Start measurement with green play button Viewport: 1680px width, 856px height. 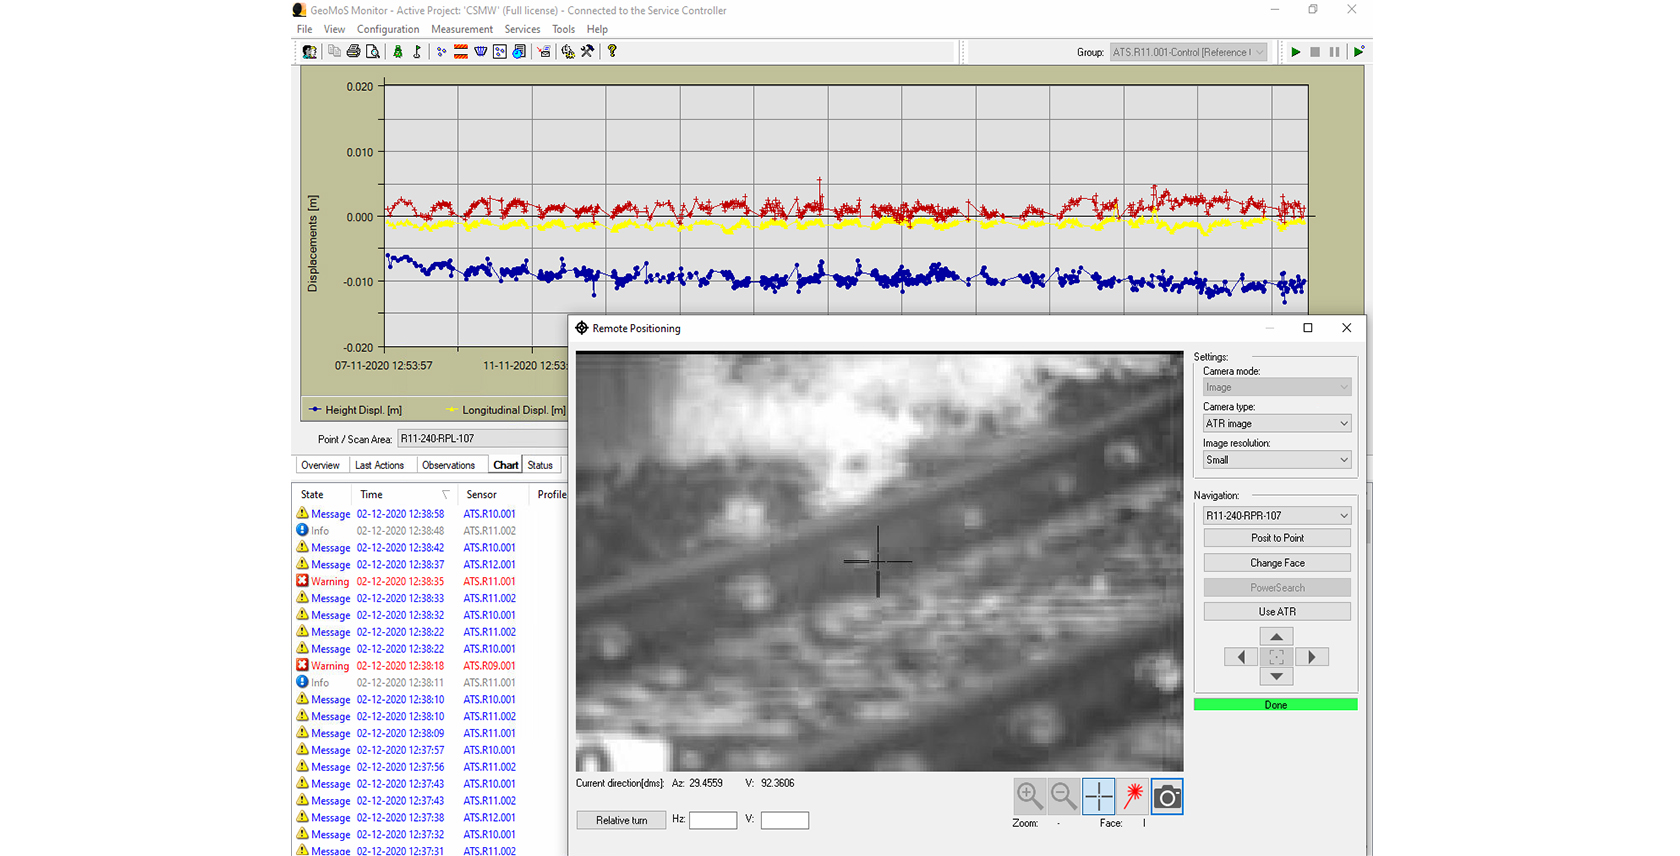point(1295,52)
